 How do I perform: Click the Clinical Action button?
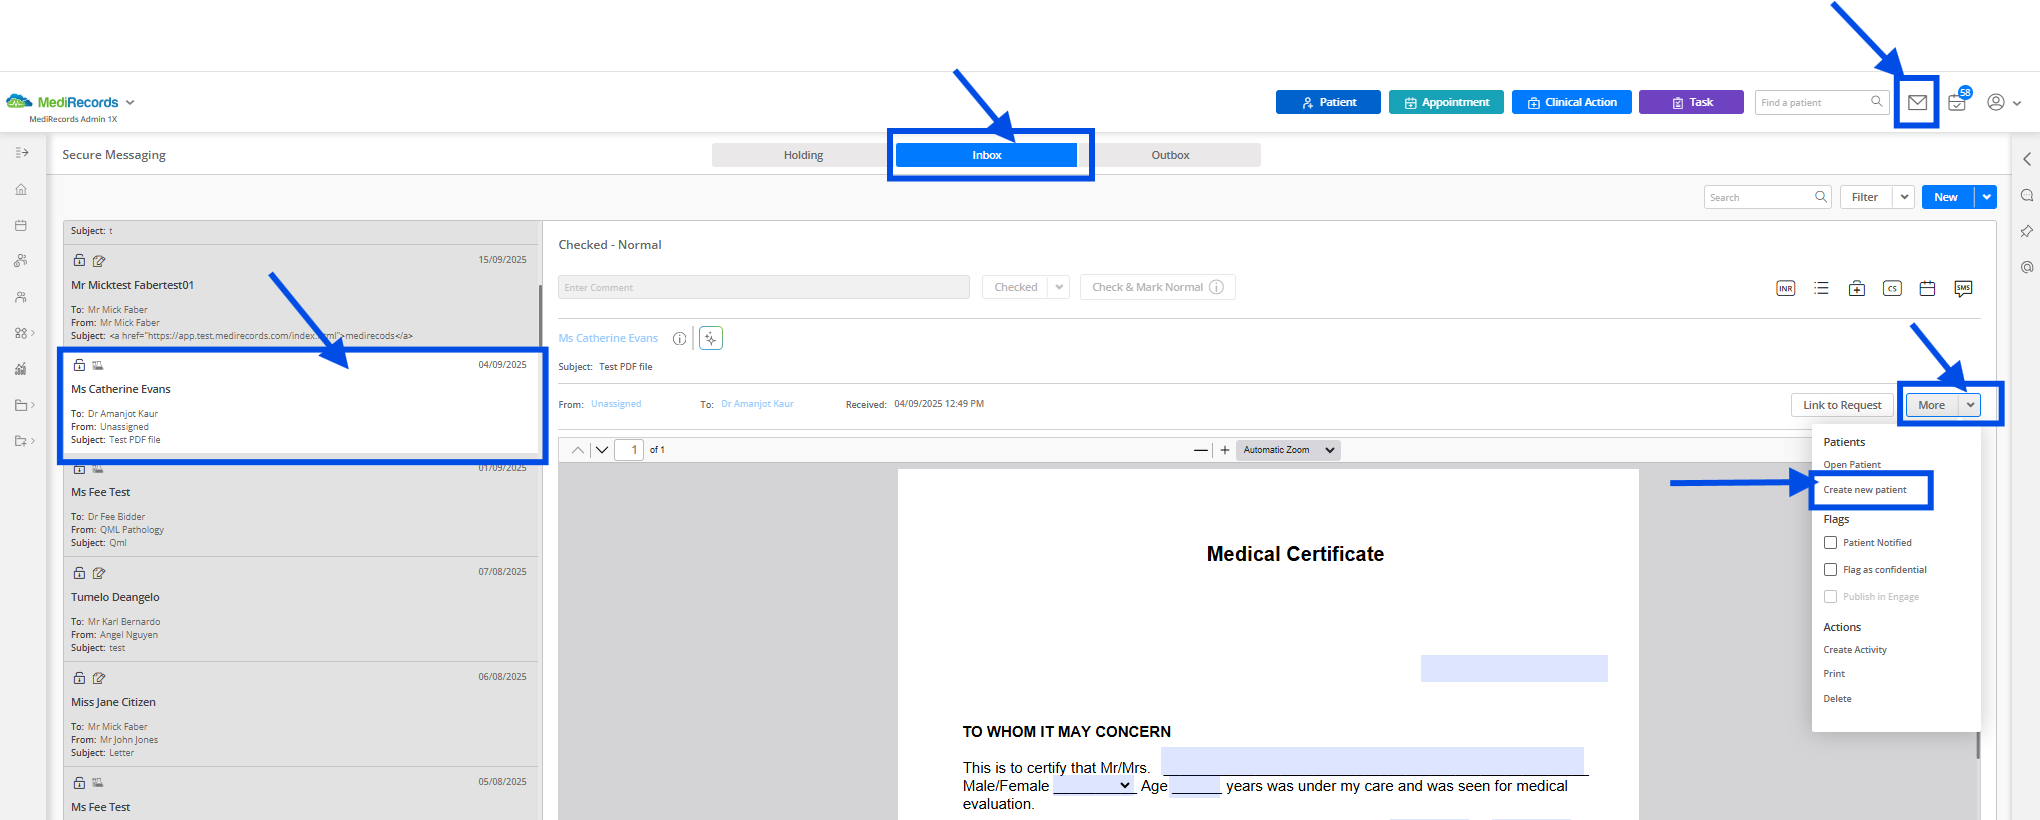tap(1572, 102)
